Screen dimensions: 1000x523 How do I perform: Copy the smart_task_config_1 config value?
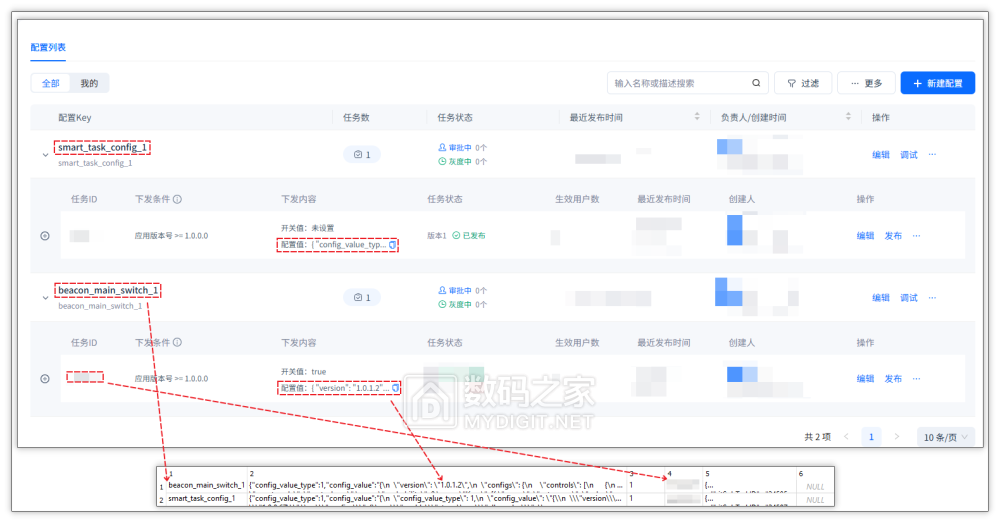click(x=393, y=244)
